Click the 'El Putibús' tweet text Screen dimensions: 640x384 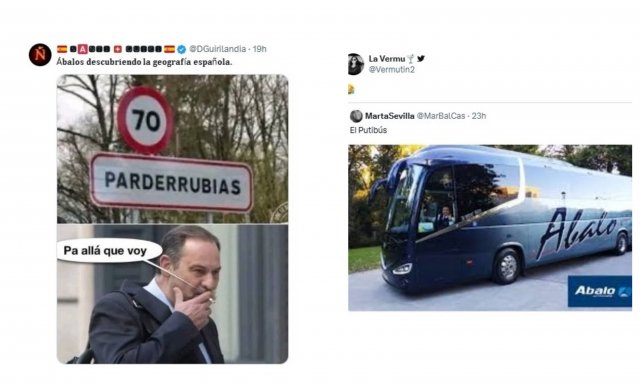point(368,130)
